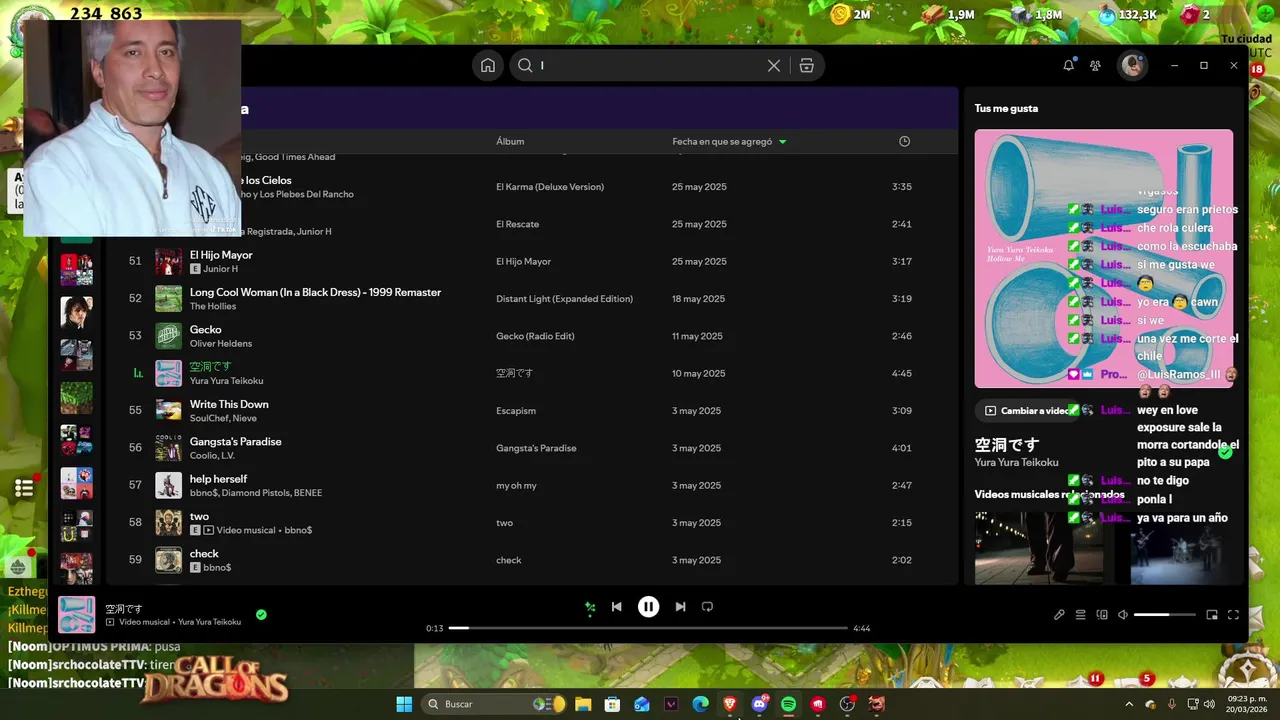Viewport: 1280px width, 720px height.
Task: Seek within the song progress bar
Action: tap(648, 628)
